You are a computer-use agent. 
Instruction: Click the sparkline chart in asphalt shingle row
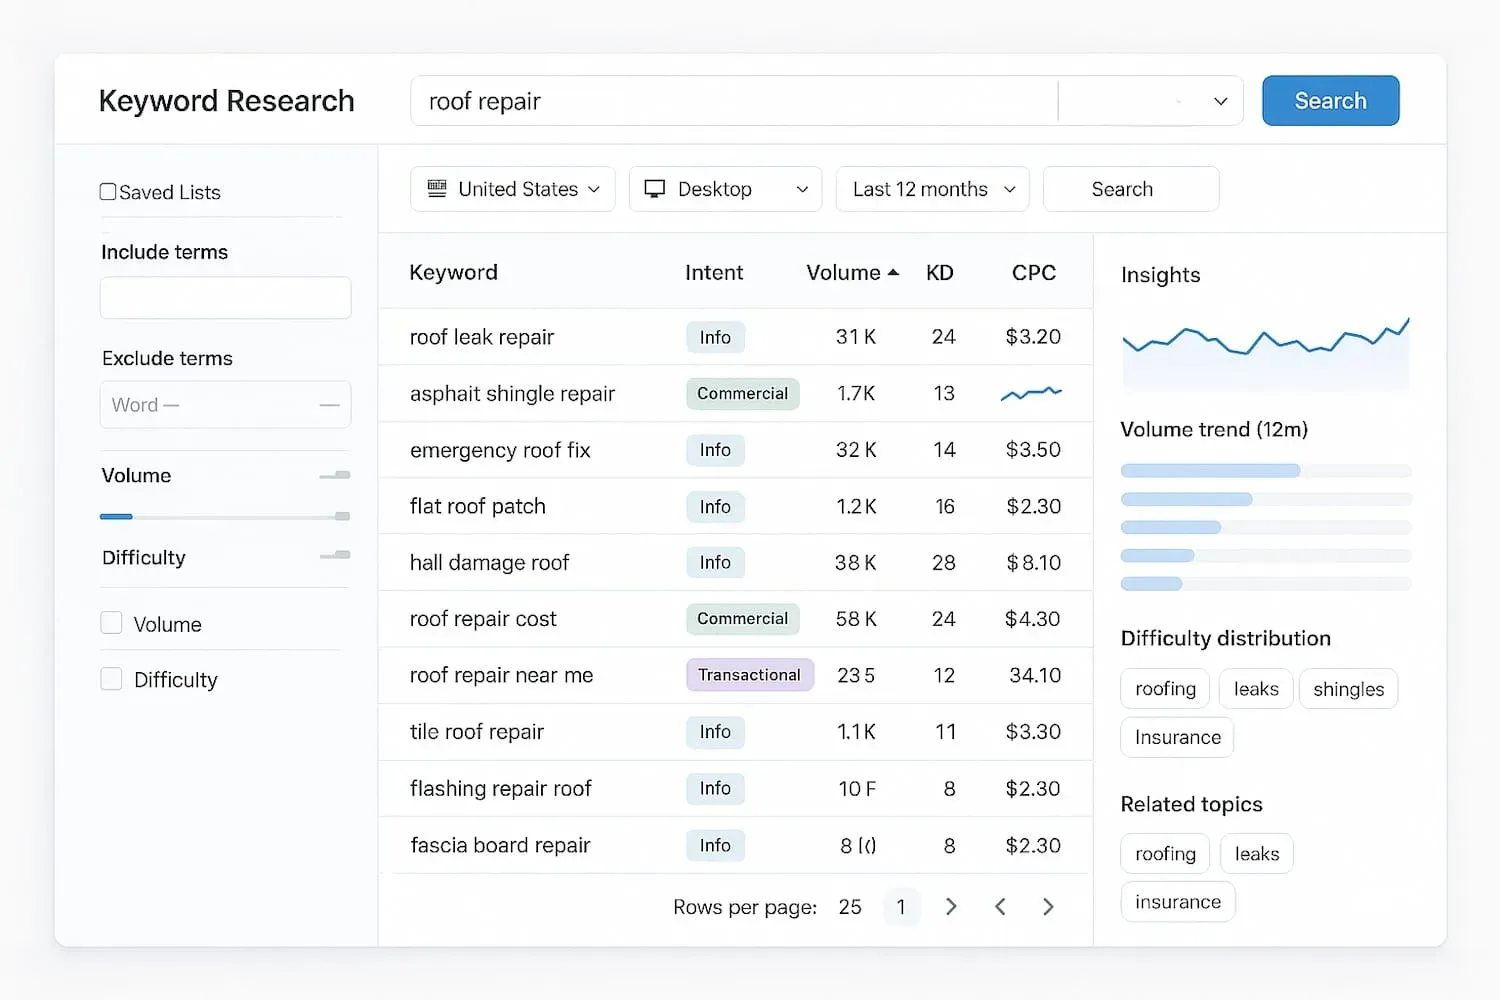(x=1031, y=393)
